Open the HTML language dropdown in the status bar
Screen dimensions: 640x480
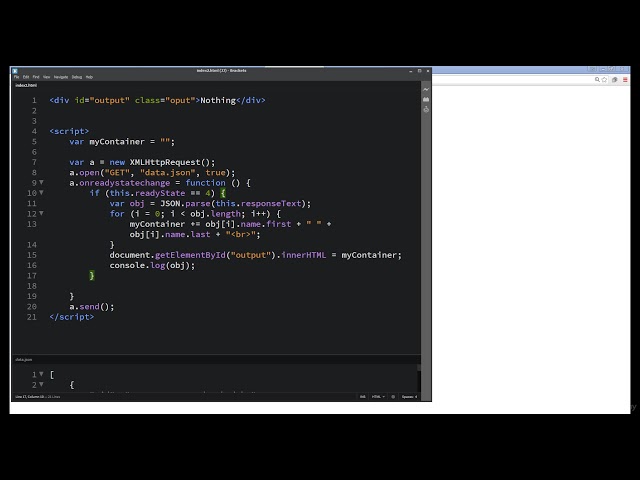pyautogui.click(x=378, y=396)
